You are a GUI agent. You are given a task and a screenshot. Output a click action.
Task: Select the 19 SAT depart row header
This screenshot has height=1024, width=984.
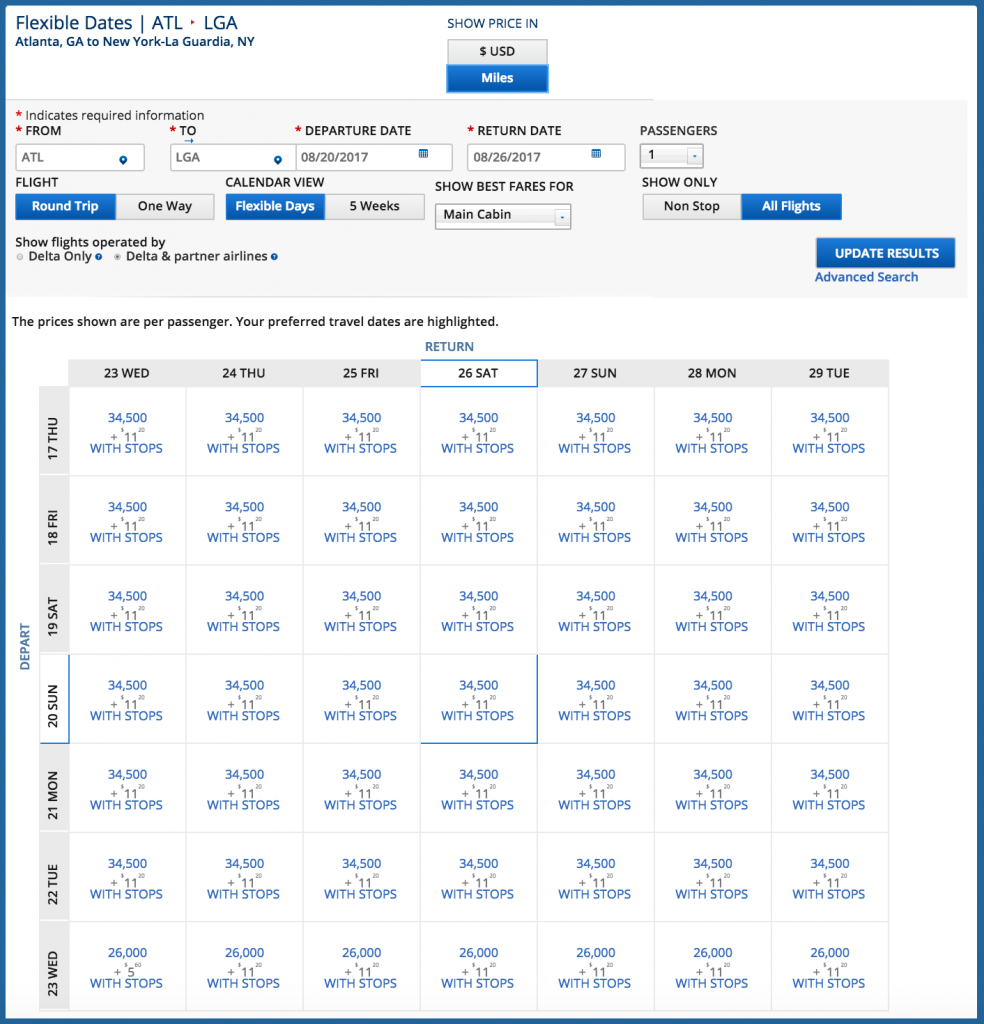[54, 609]
